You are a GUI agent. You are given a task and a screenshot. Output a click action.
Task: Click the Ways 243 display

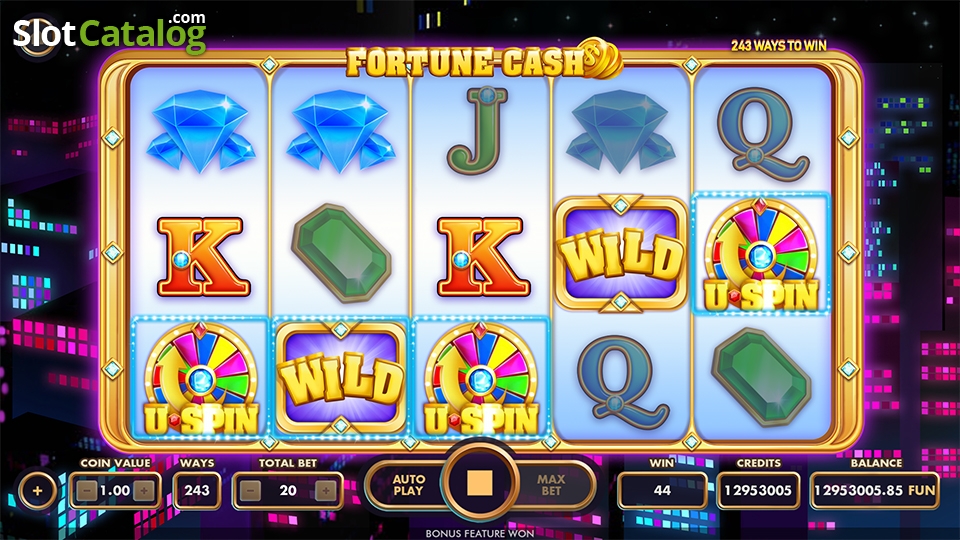click(x=197, y=490)
